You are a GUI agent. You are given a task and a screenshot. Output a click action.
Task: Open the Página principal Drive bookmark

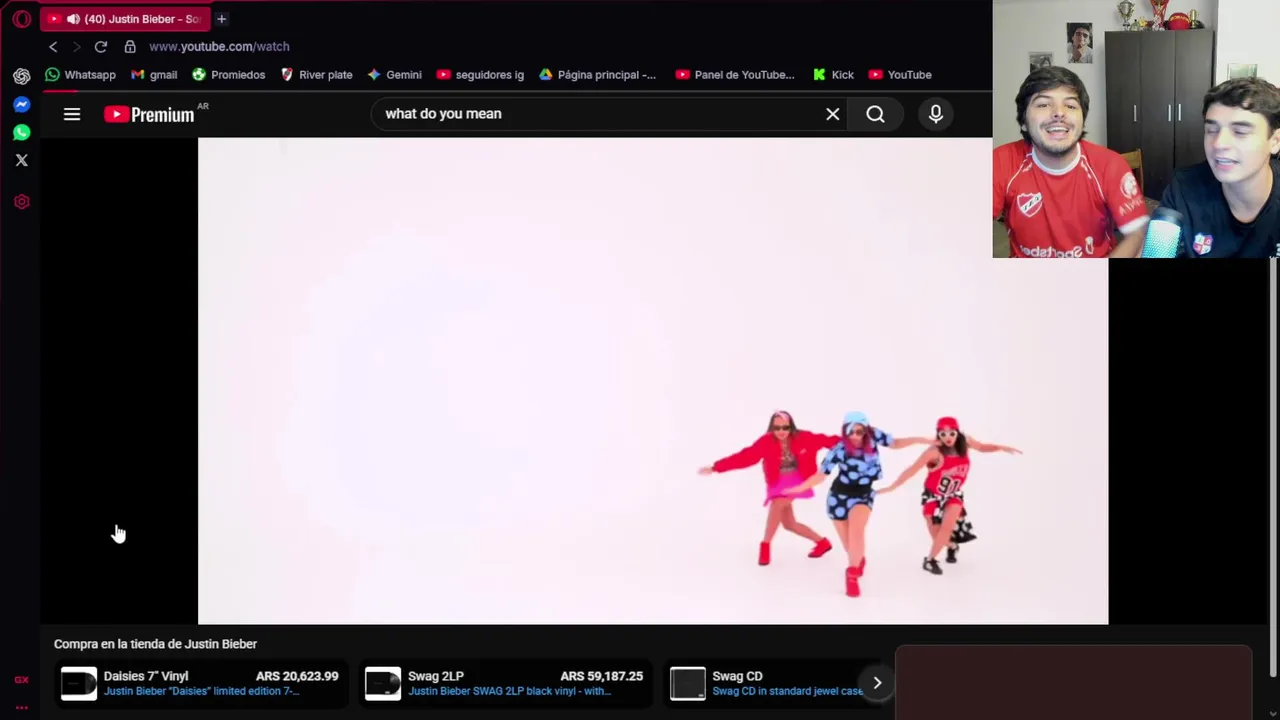pos(597,75)
